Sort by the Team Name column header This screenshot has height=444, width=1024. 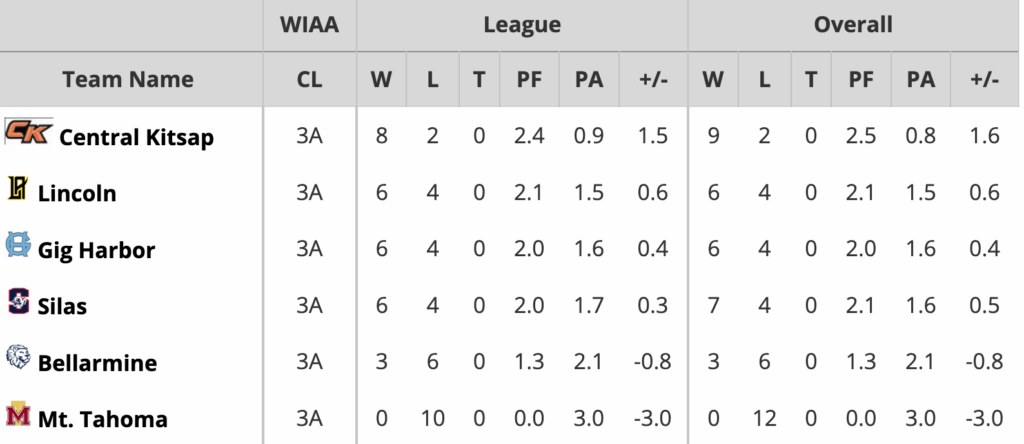pyautogui.click(x=128, y=79)
